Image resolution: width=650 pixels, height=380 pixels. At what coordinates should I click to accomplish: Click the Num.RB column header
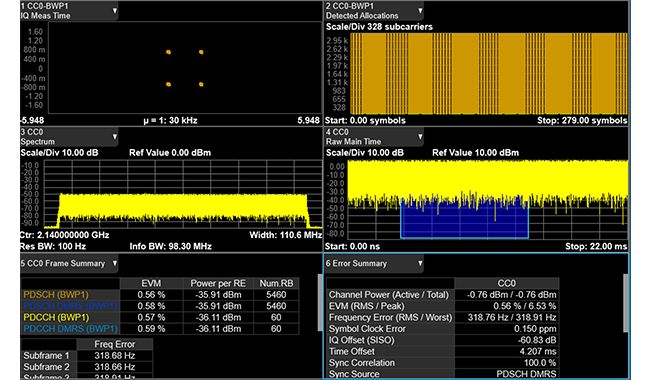pos(276,283)
